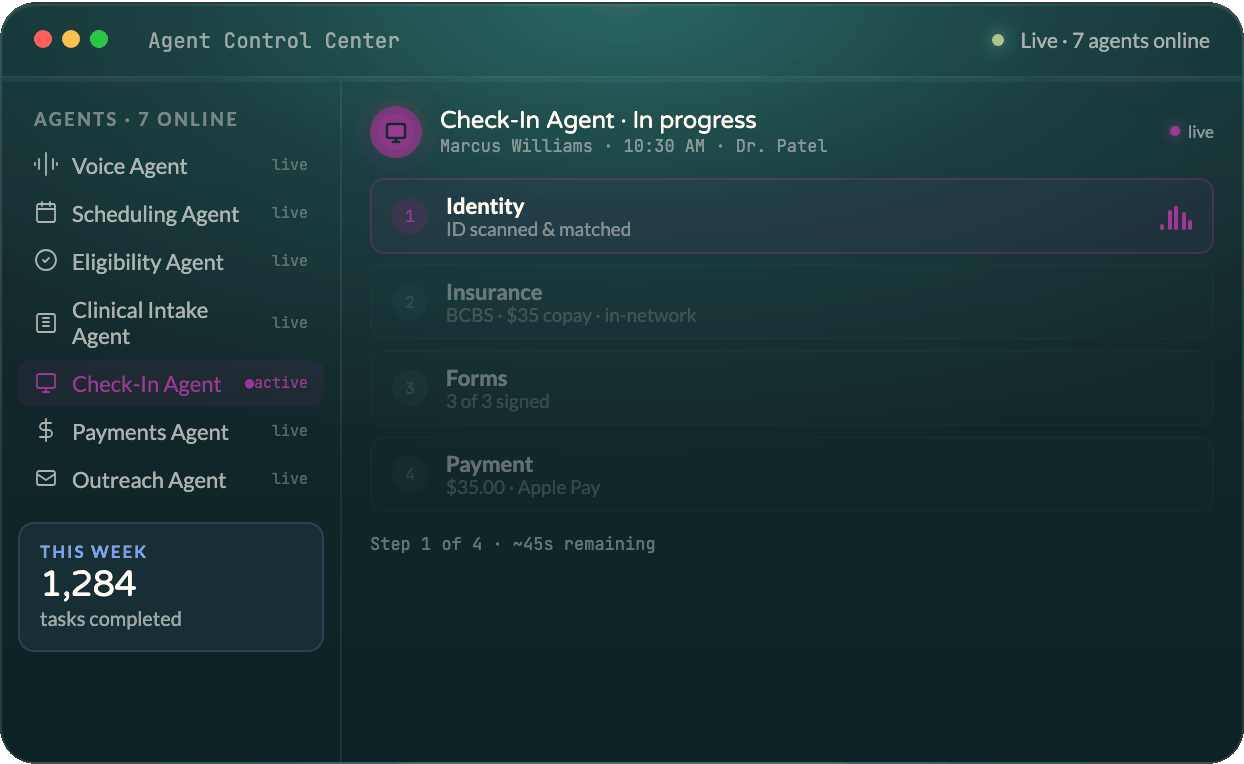Select the Payment step with Apple Pay
Screen dimensions: 1244x764
(x=792, y=474)
